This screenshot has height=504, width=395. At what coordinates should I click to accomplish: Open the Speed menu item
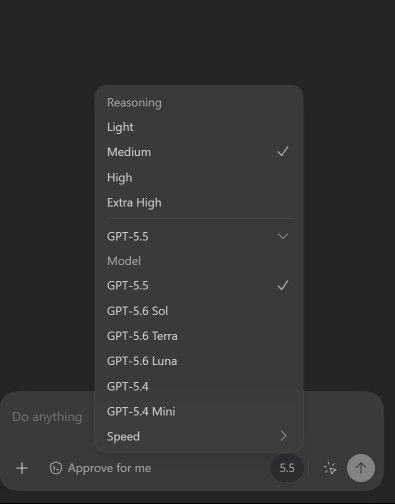tap(199, 436)
